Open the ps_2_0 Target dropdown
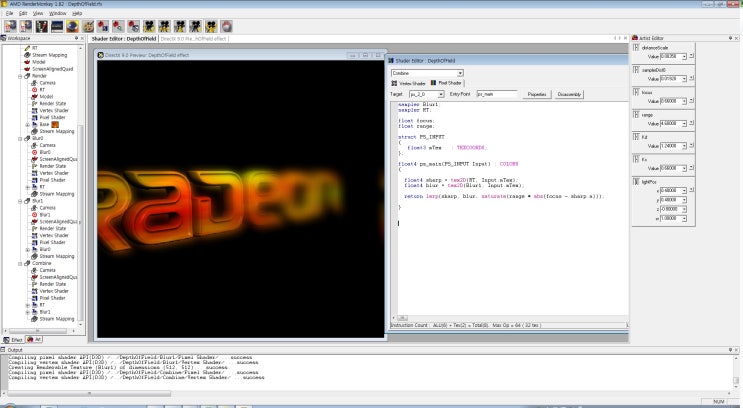Image resolution: width=743 pixels, height=408 pixels. 442,94
